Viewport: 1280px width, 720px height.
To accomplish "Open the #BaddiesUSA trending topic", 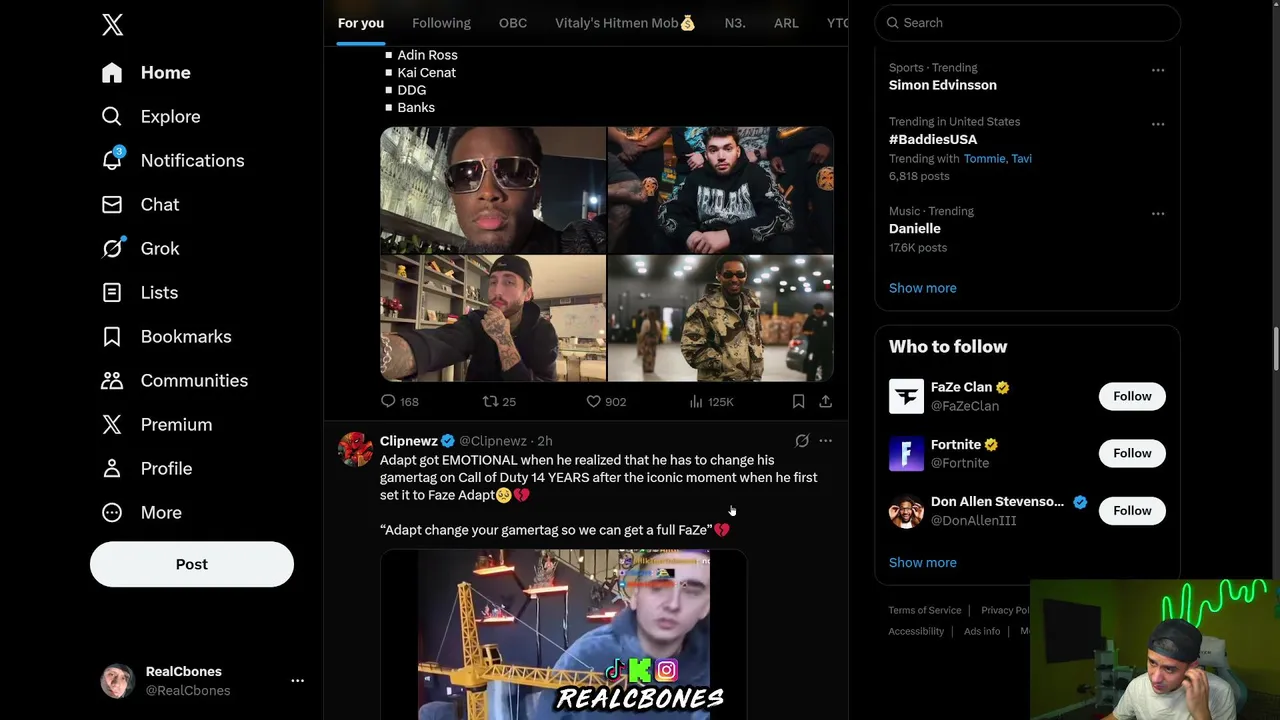I will coord(933,139).
